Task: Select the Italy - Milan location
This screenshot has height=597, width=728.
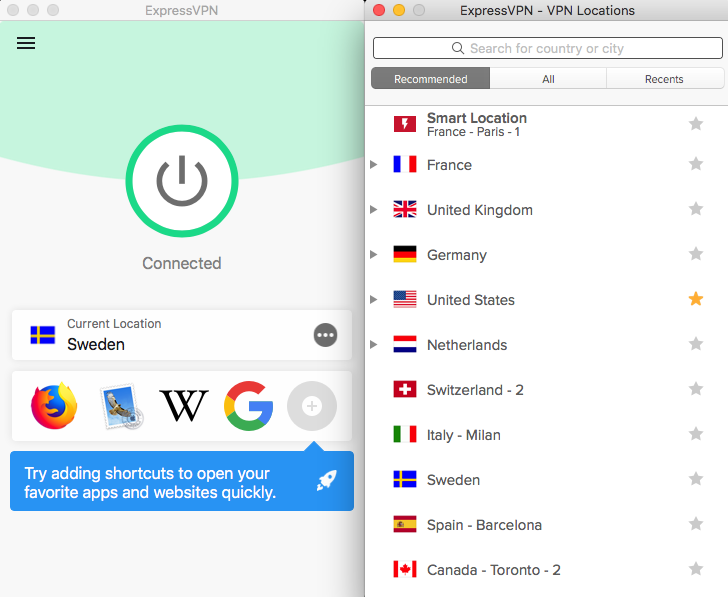Action: (x=546, y=435)
